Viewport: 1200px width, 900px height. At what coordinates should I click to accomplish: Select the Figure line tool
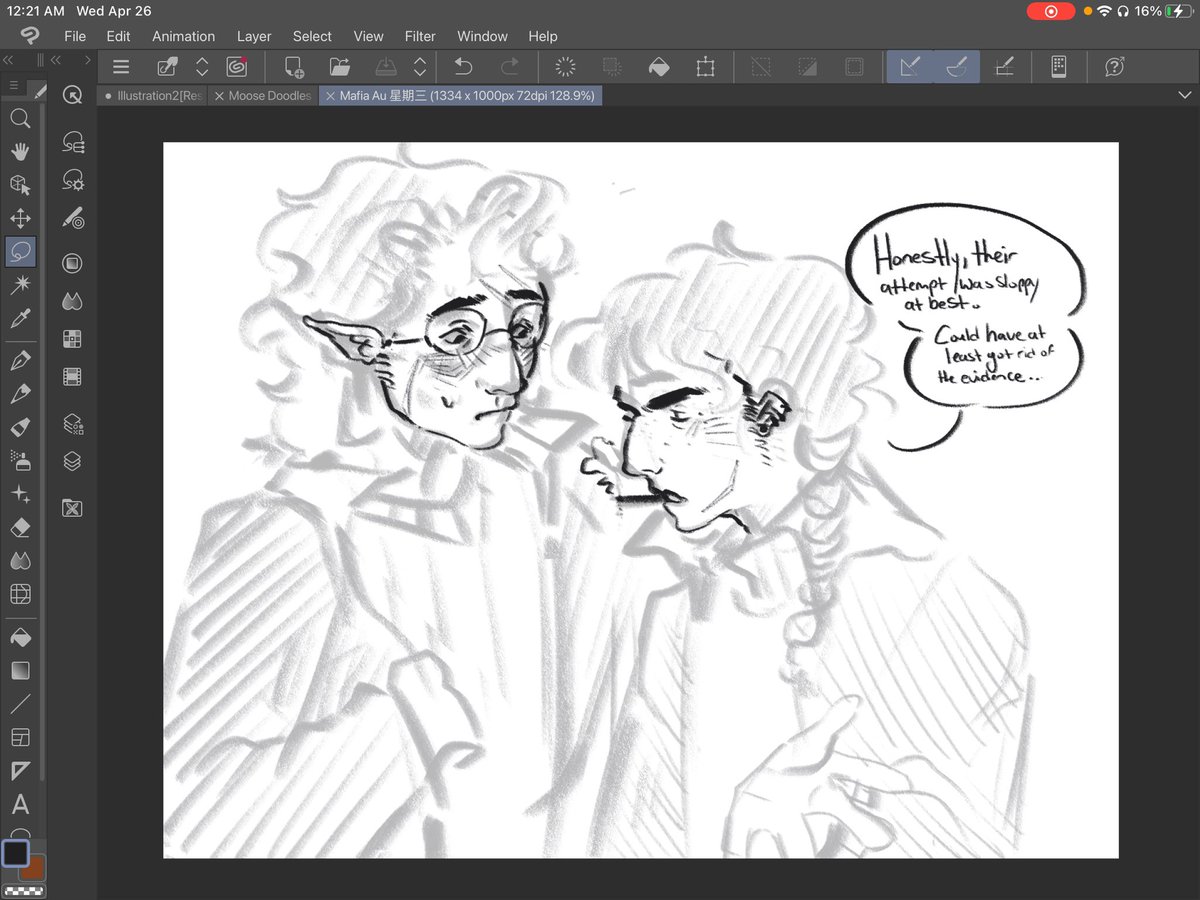pos(20,704)
